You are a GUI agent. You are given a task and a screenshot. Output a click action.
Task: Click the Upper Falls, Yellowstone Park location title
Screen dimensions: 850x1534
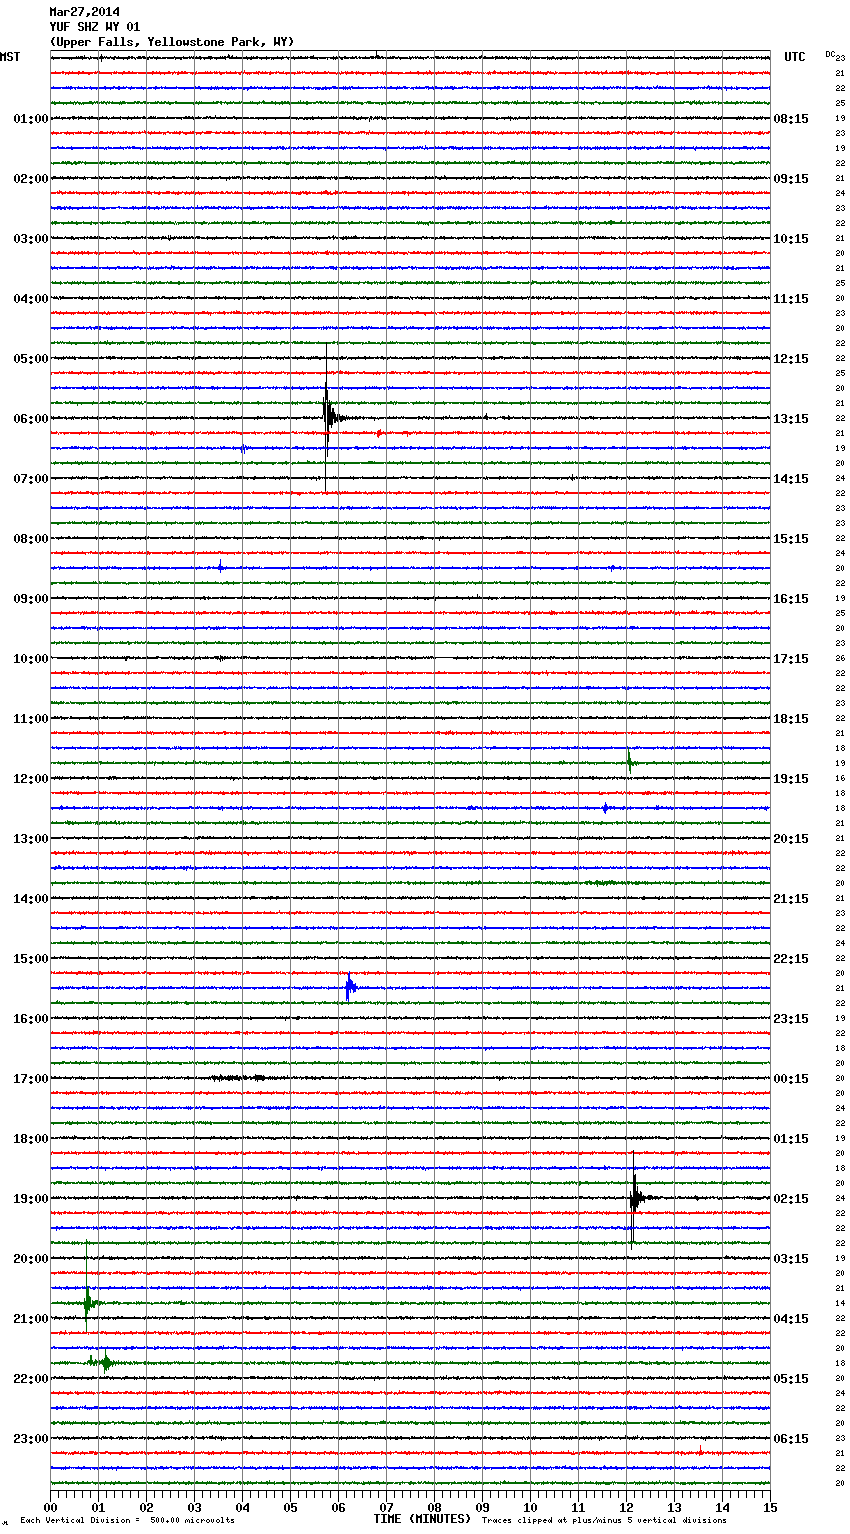click(172, 42)
